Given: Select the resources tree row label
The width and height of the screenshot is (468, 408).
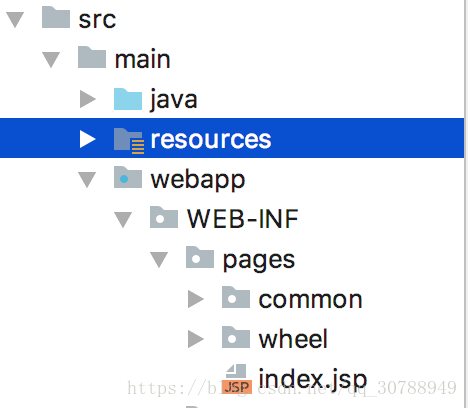Looking at the screenshot, I should click(x=211, y=139).
